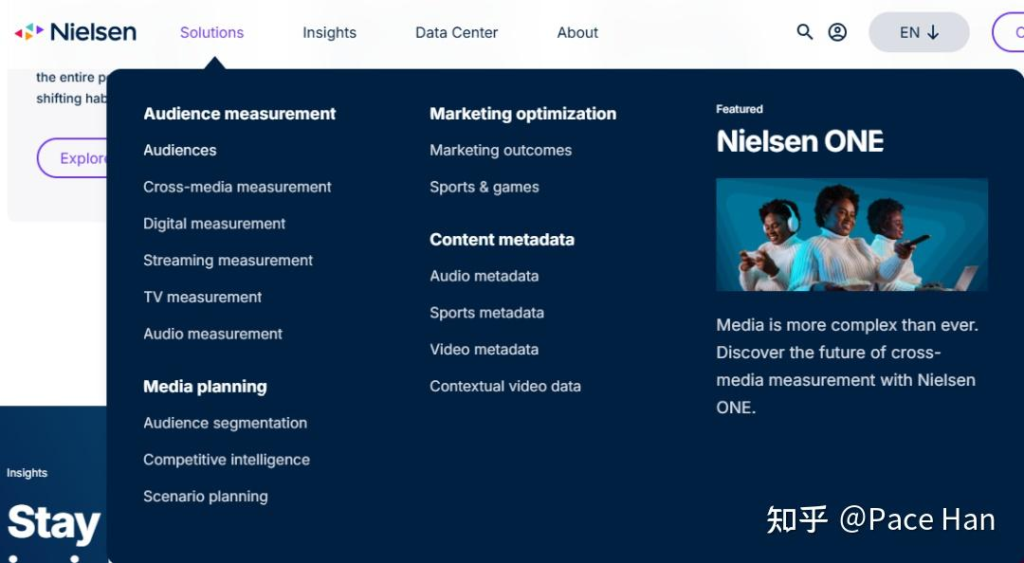
Task: Open Cross-media measurement
Action: pyautogui.click(x=237, y=187)
